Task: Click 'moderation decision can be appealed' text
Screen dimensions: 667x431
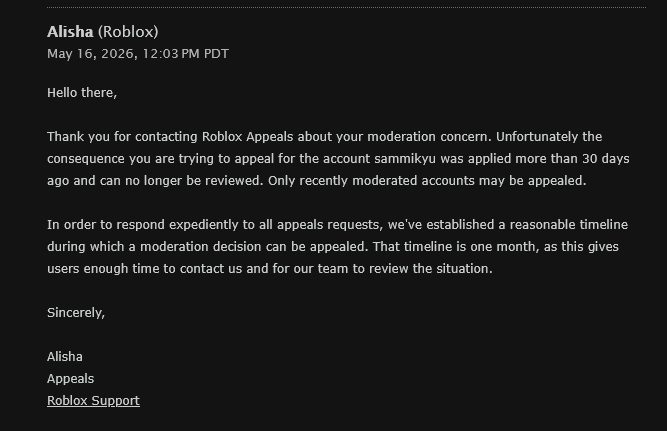Action: (x=254, y=247)
